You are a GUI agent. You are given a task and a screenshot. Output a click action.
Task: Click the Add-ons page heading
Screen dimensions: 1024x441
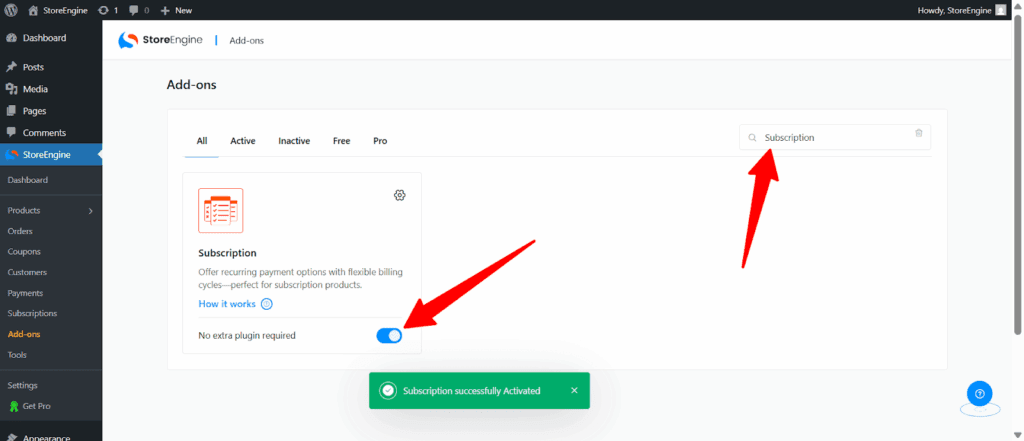pyautogui.click(x=191, y=85)
